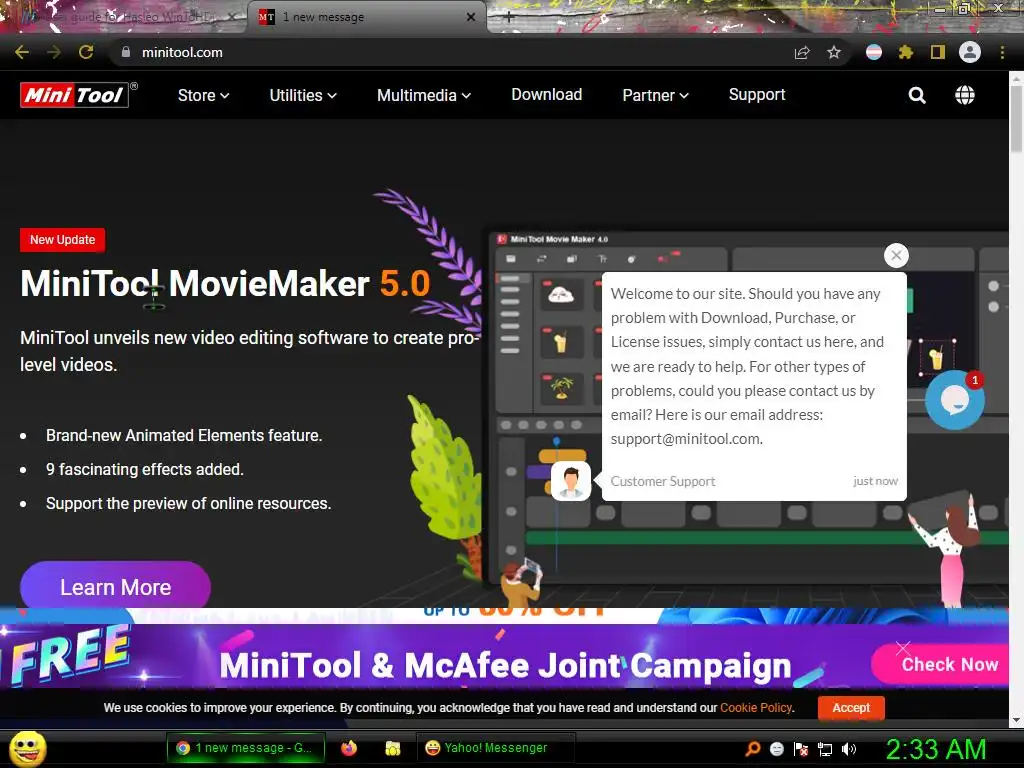Click the MiniTool MovieMaker 5.0 headline

point(225,283)
